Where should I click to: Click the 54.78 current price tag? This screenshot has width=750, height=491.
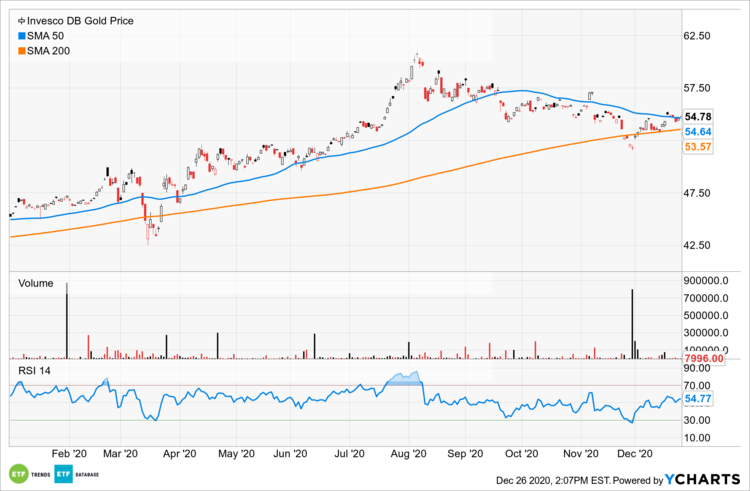coord(697,117)
